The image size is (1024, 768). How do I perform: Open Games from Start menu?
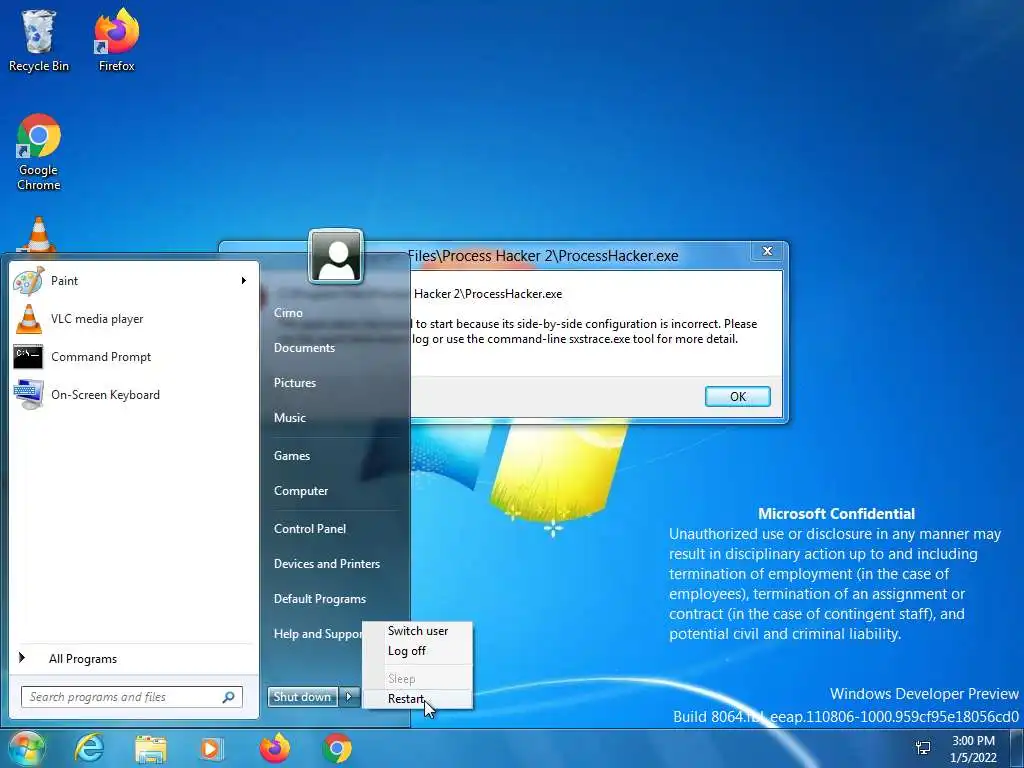(x=291, y=456)
